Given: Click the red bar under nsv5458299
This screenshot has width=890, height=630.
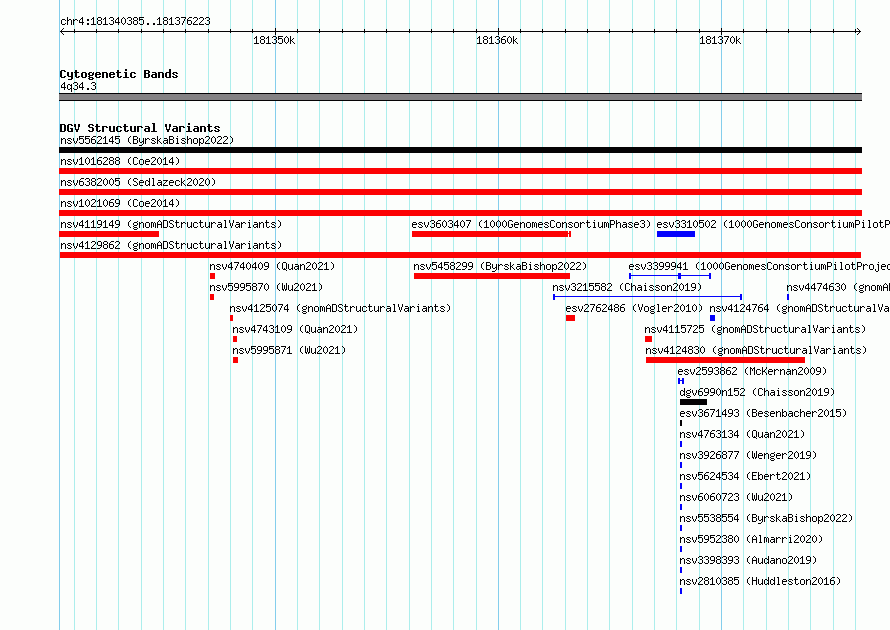Looking at the screenshot, I should pyautogui.click(x=492, y=276).
